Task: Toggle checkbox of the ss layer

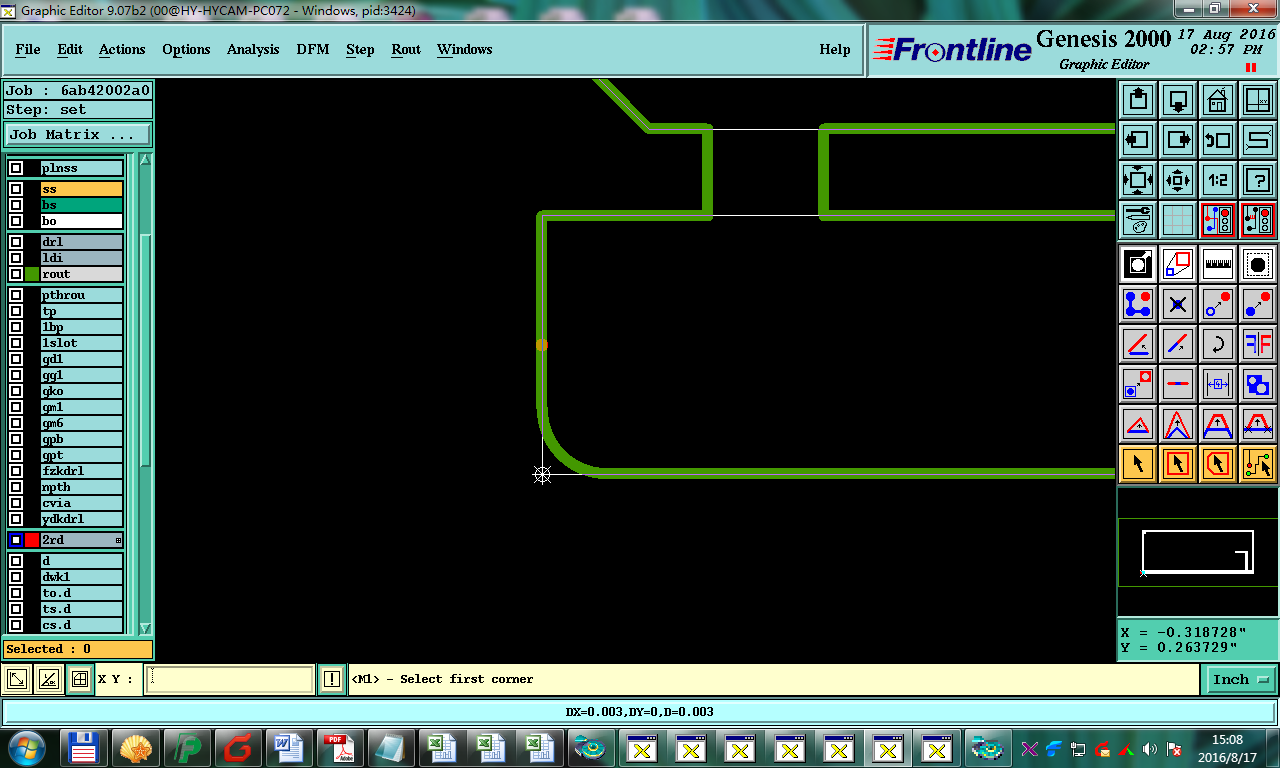Action: point(16,189)
